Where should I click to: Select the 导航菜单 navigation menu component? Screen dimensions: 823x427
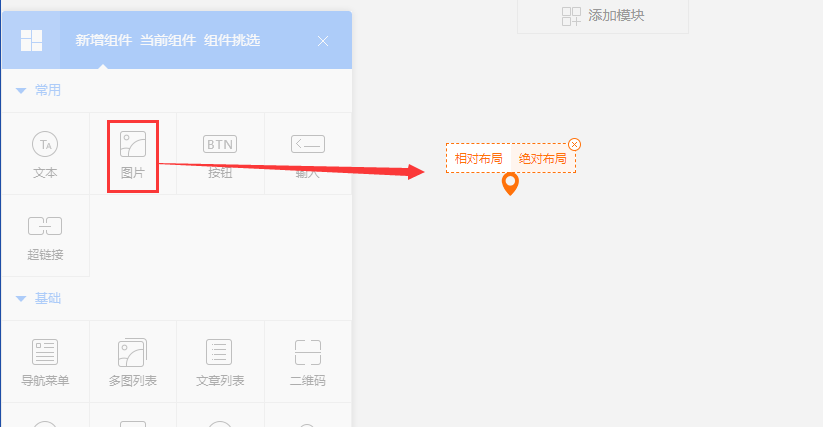(x=45, y=362)
